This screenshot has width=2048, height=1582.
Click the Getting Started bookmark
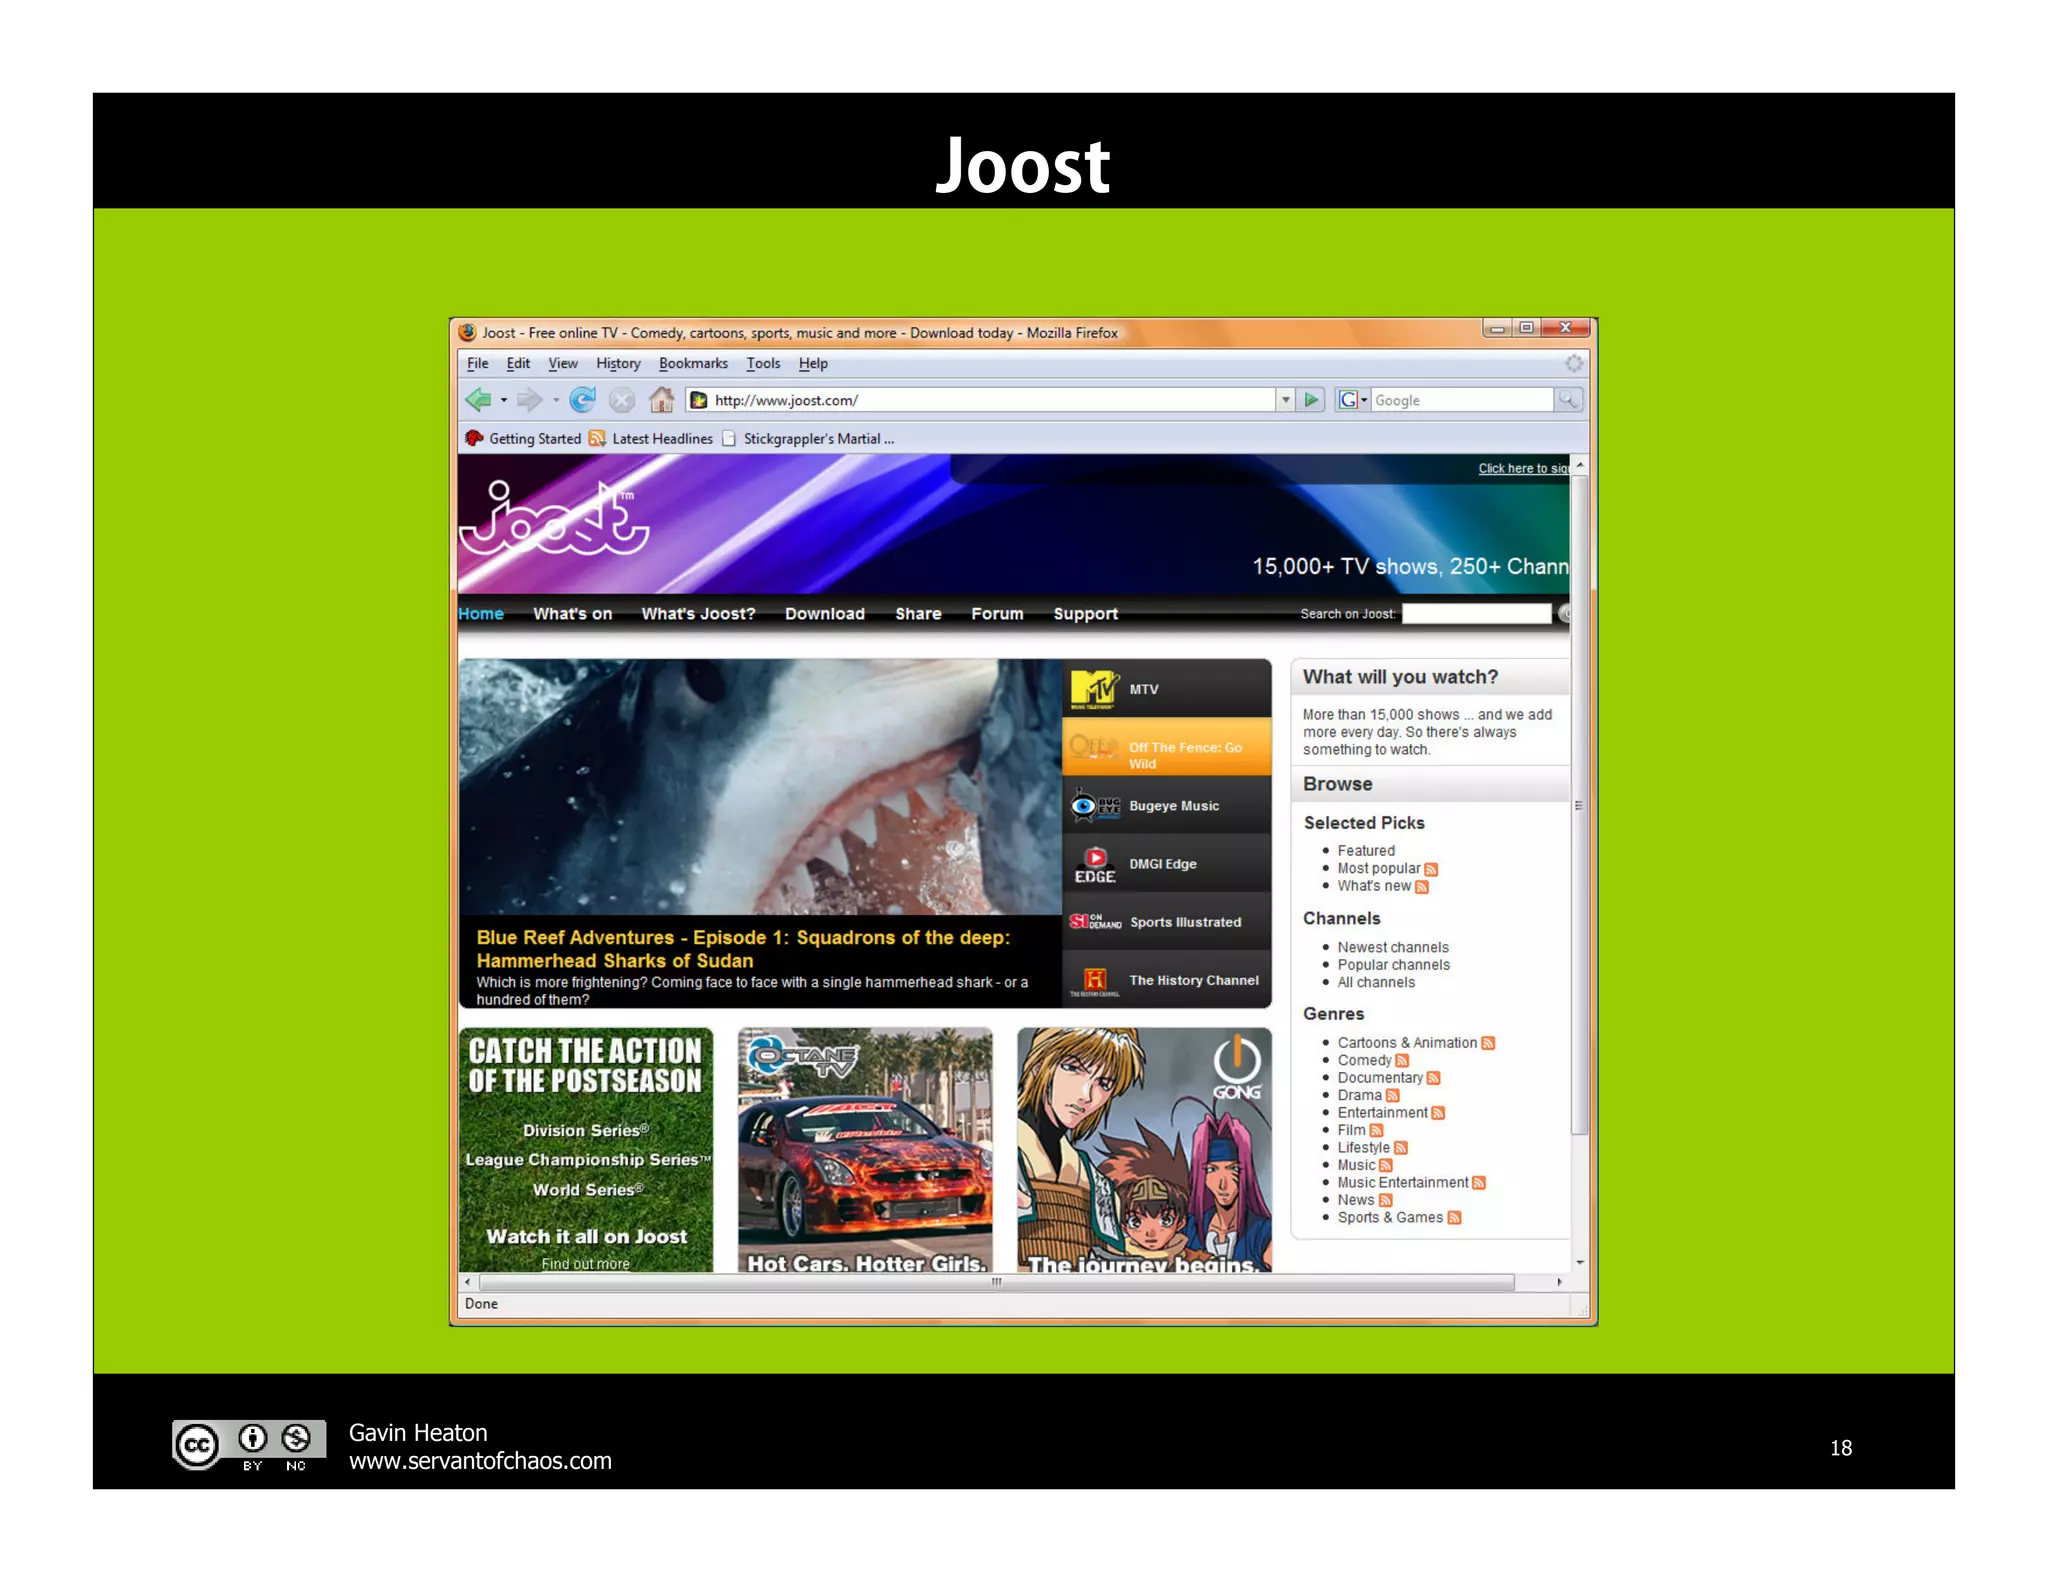point(524,438)
